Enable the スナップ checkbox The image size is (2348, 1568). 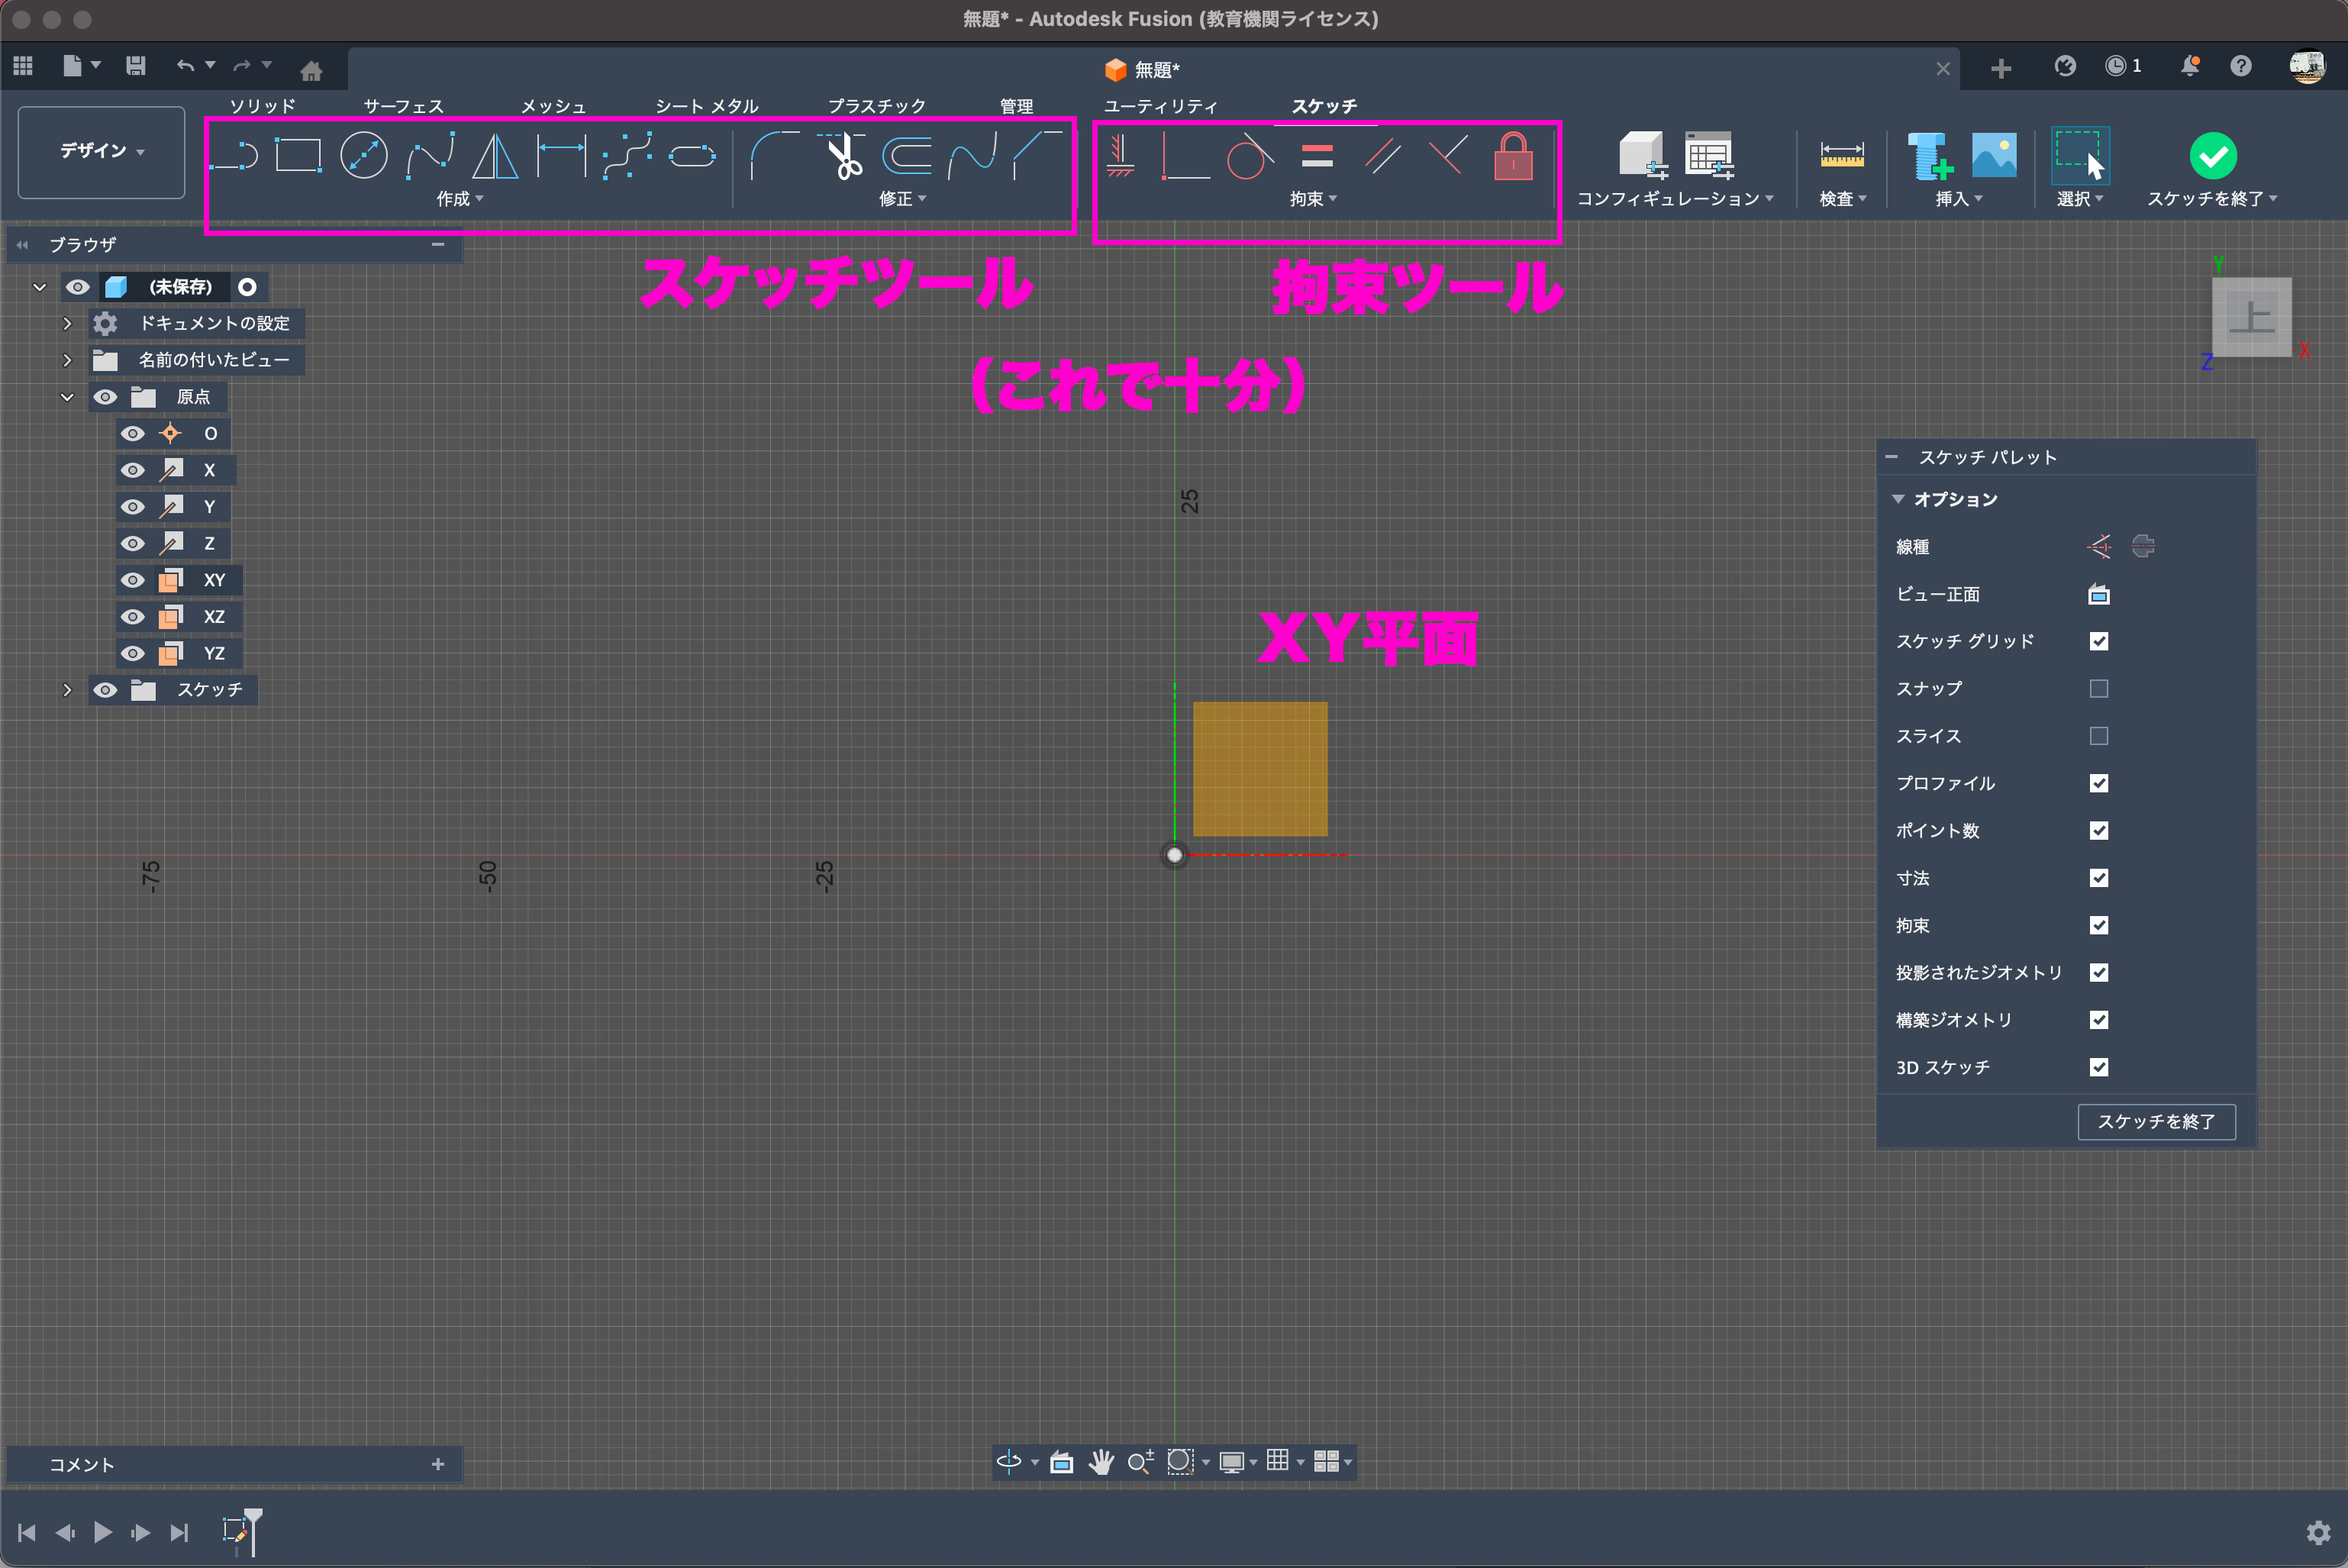pyautogui.click(x=2098, y=688)
